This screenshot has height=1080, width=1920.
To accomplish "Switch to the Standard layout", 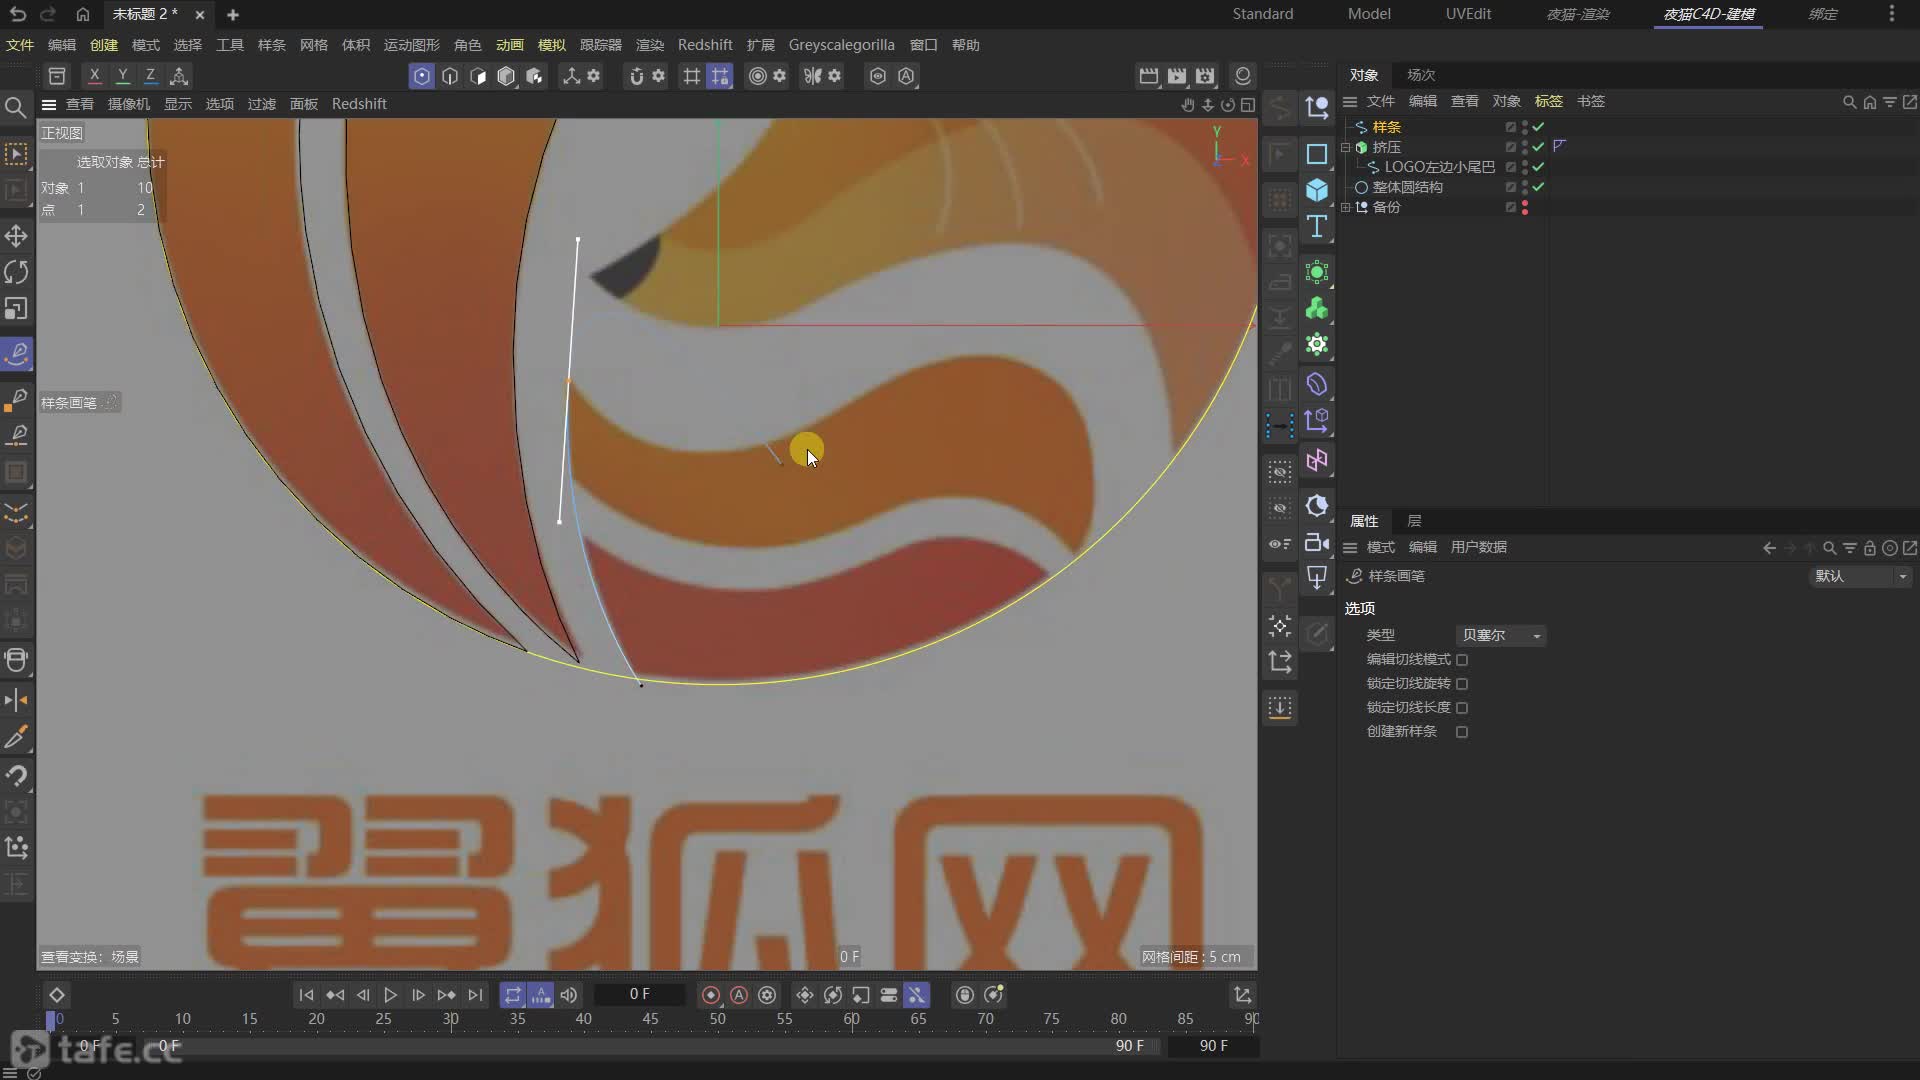I will pyautogui.click(x=1263, y=14).
